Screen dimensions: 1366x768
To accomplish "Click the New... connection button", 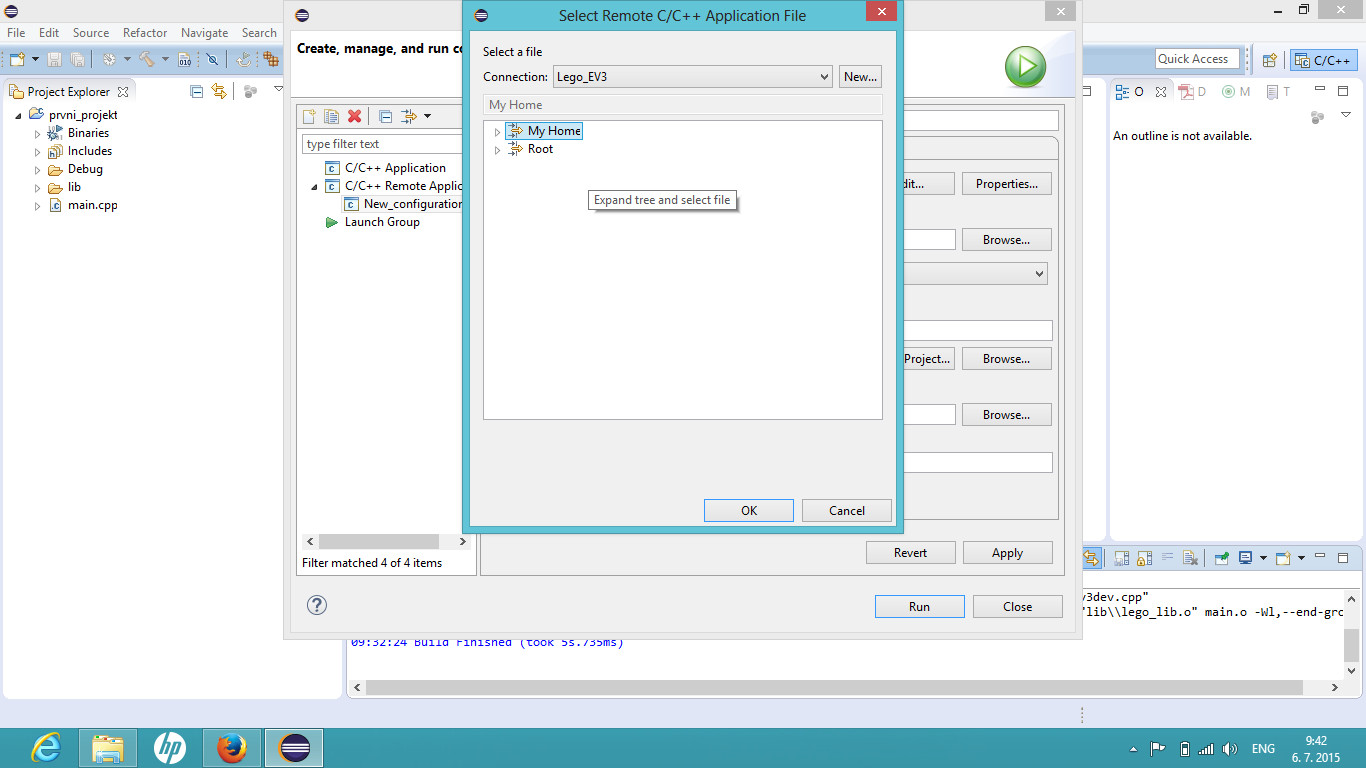I will click(x=860, y=77).
